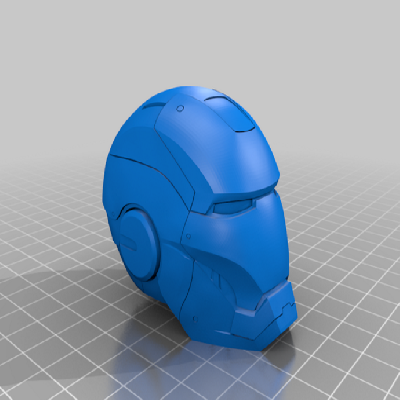The image size is (400, 400).
Task: Click the small rivet on top of helmet
Action: pos(180,108)
